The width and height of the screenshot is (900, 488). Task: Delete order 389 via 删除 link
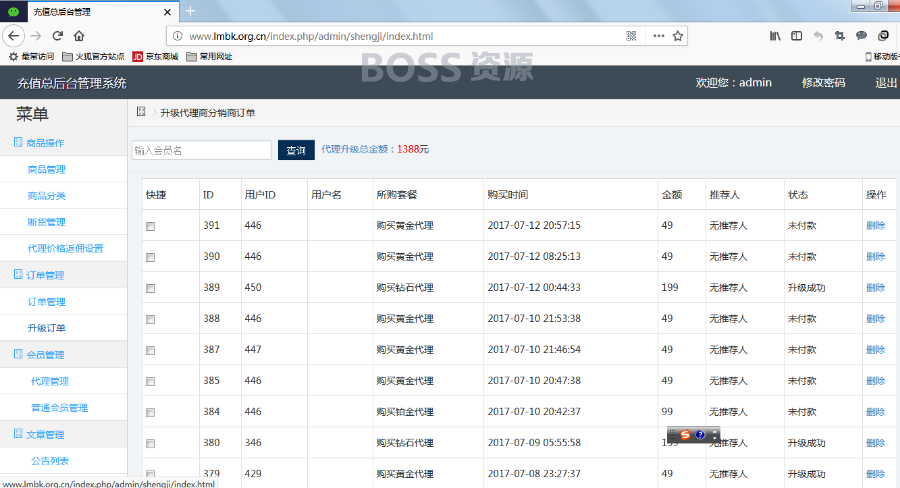875,288
